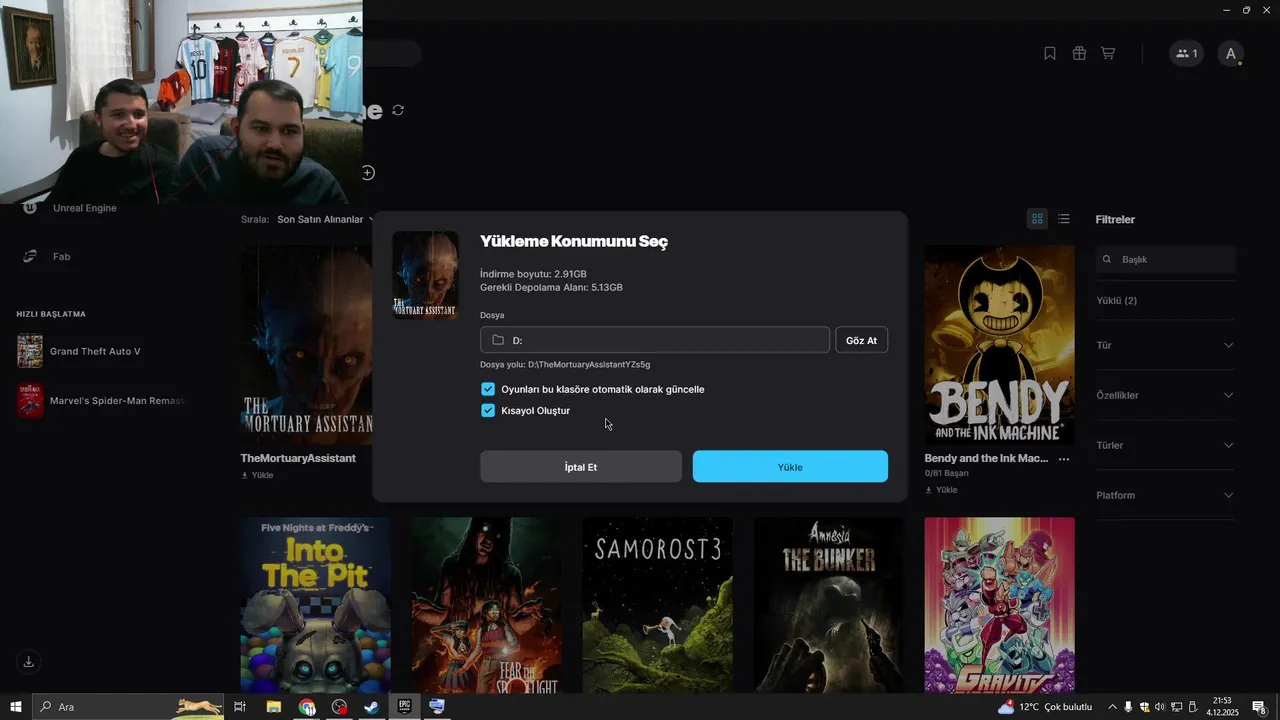
Task: Open the Windows Start menu
Action: click(x=16, y=707)
